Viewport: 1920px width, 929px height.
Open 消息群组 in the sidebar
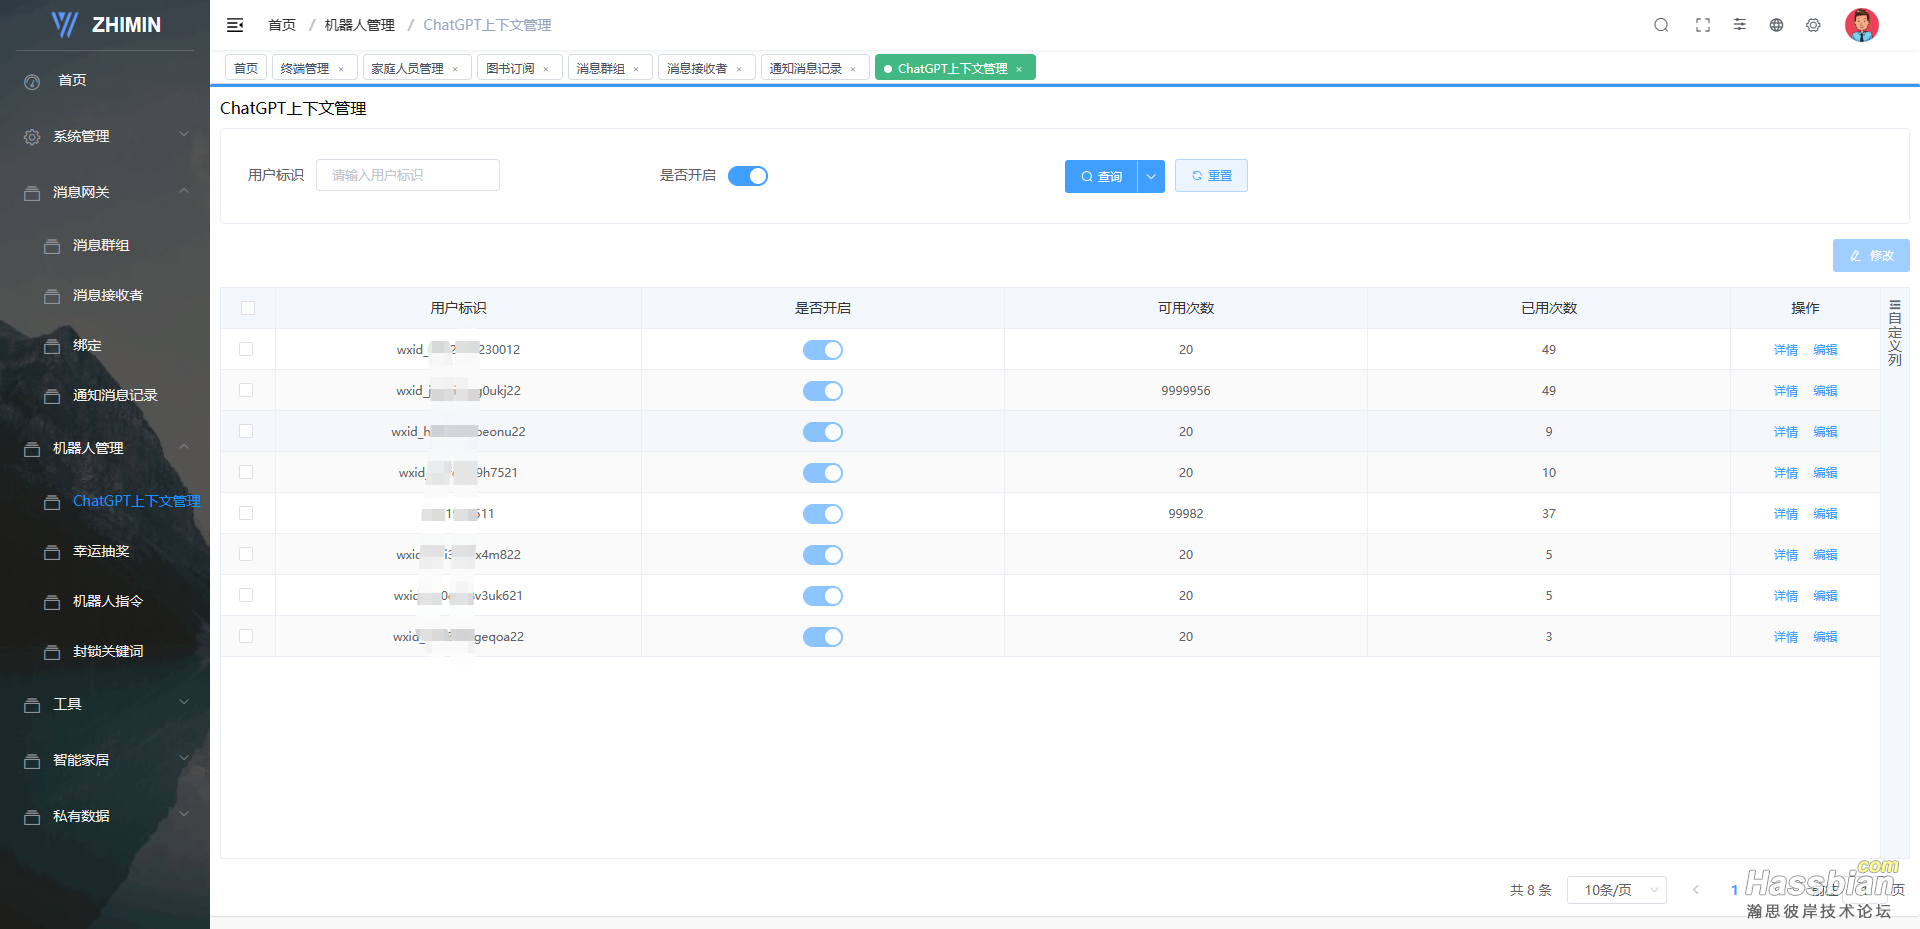(105, 245)
